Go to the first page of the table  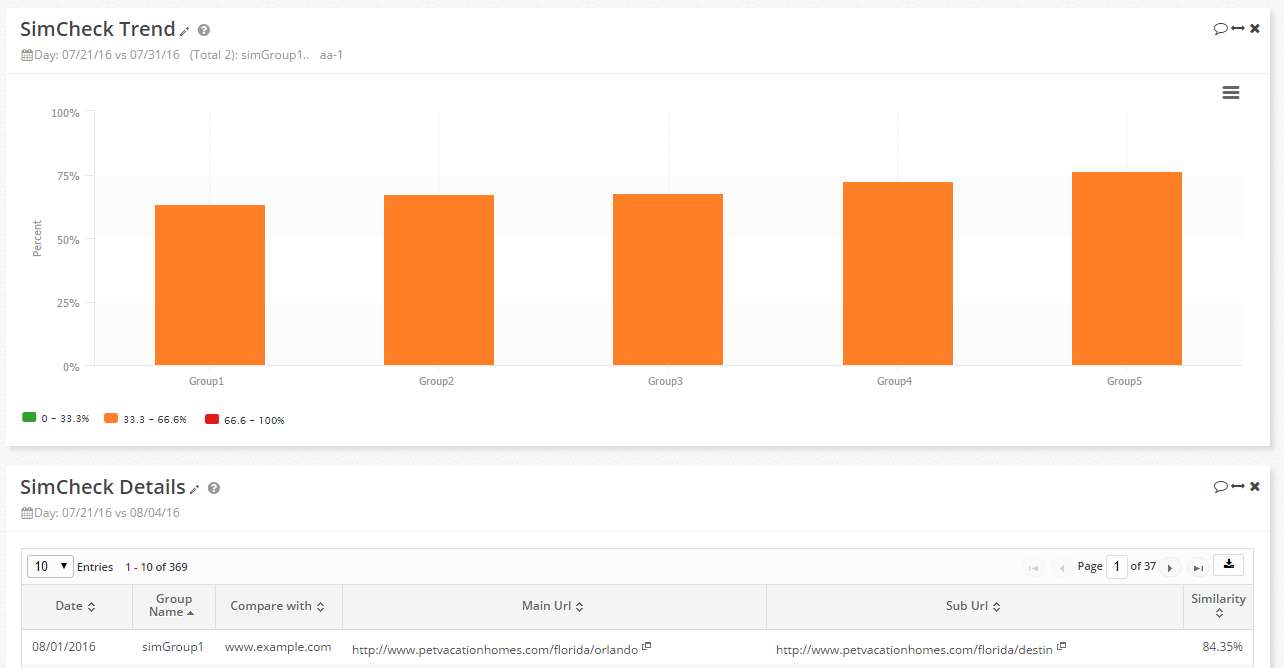click(x=1034, y=567)
